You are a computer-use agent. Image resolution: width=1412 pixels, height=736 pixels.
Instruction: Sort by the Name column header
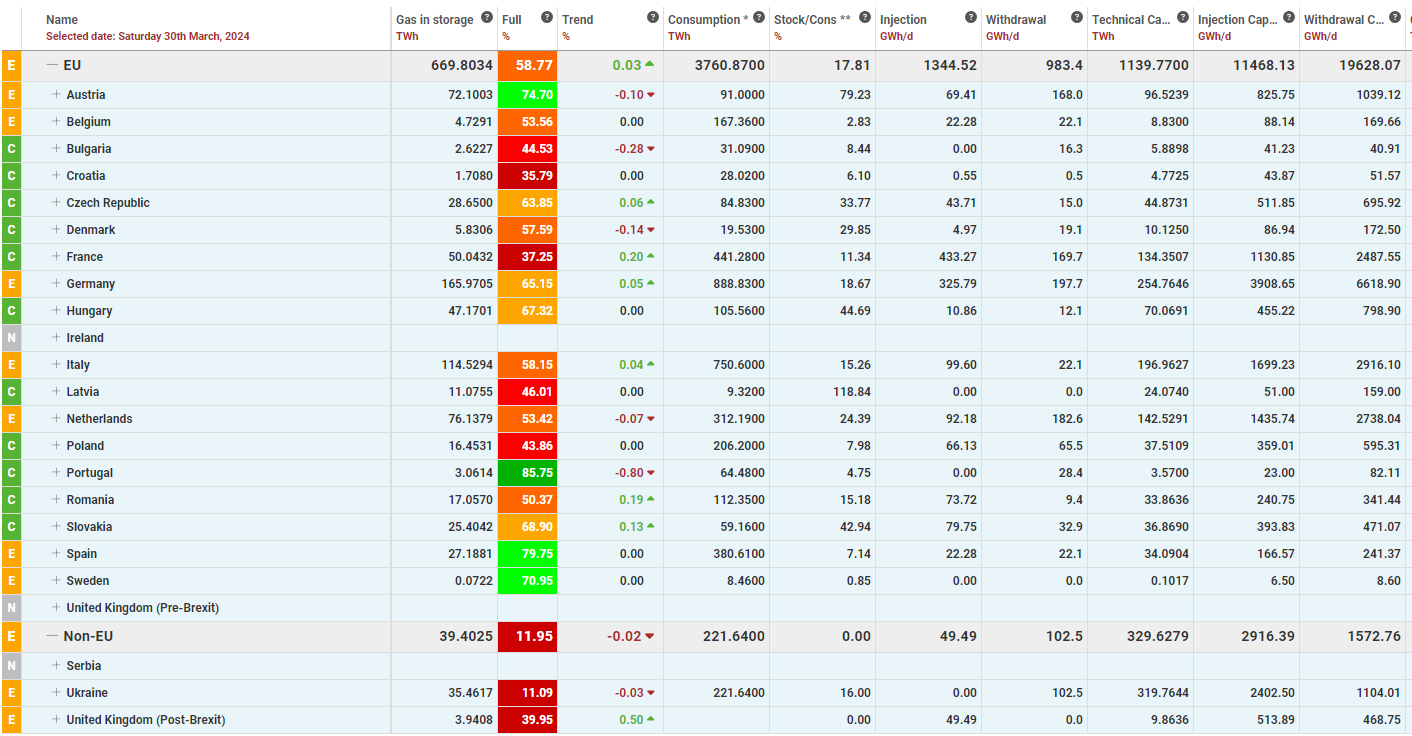[62, 20]
